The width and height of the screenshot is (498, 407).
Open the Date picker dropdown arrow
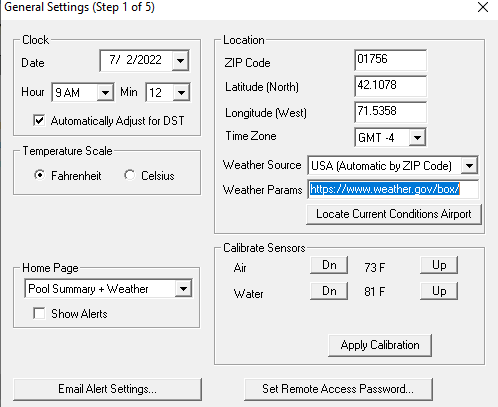click(x=180, y=61)
